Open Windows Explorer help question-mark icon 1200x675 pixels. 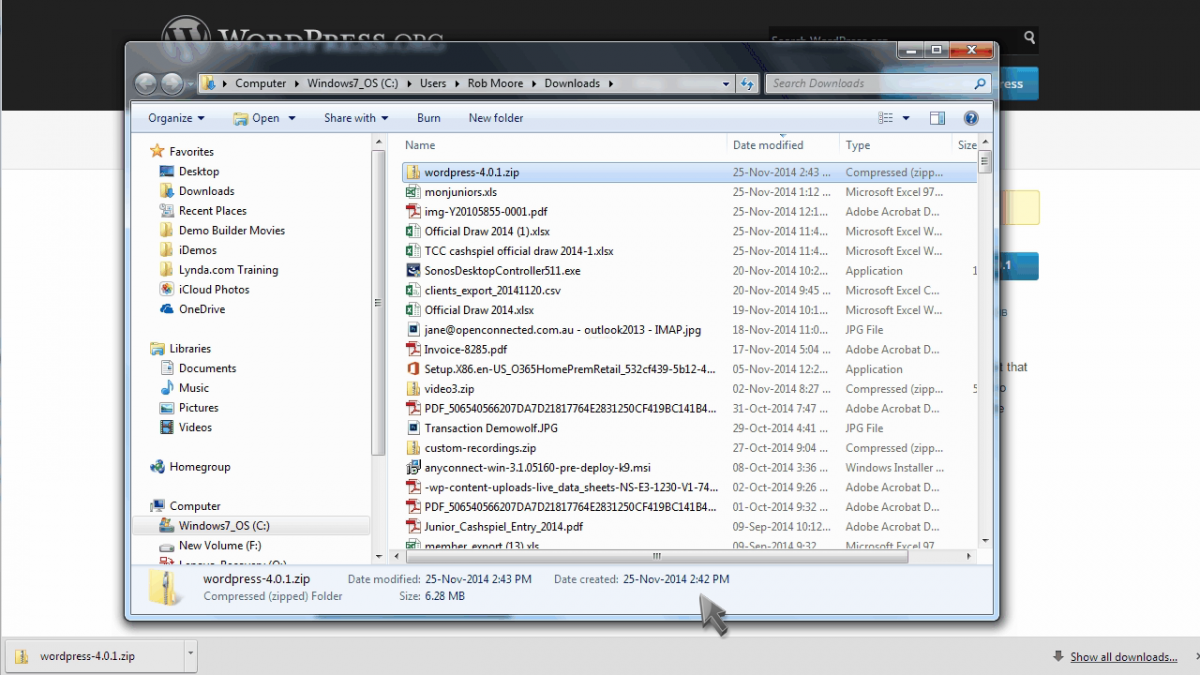(970, 117)
